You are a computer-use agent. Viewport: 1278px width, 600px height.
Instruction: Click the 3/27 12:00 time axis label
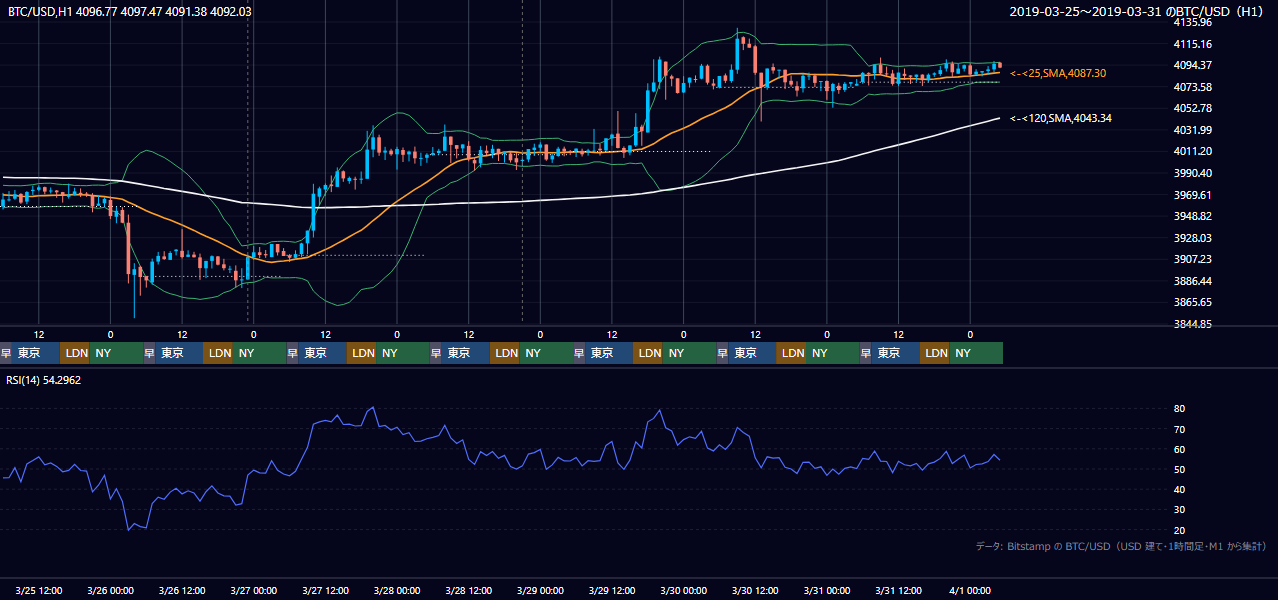coord(326,590)
